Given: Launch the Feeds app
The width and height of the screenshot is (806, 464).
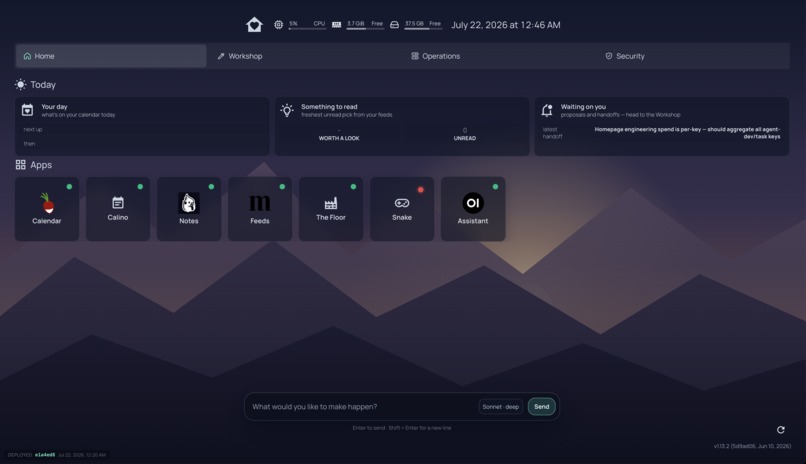Looking at the screenshot, I should pos(260,209).
